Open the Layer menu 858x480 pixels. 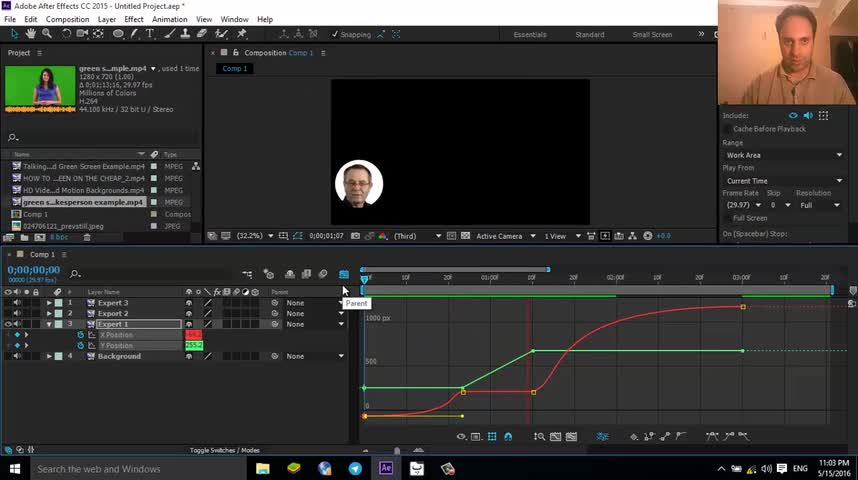(x=107, y=19)
